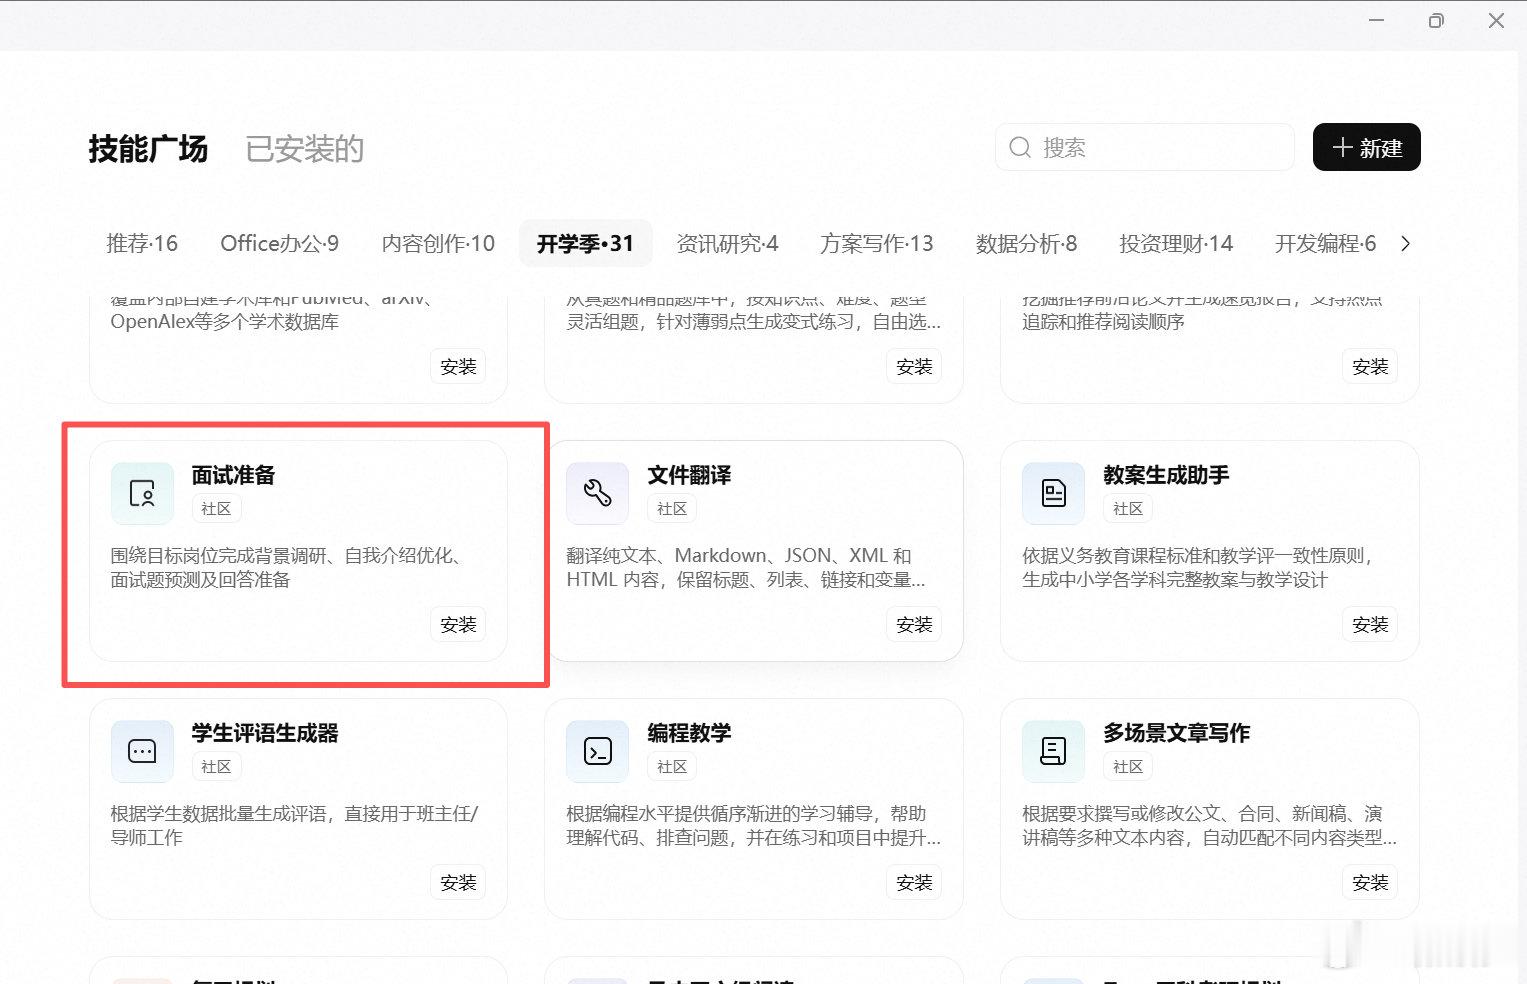The width and height of the screenshot is (1527, 984).
Task: Select the 开发编程·6 tab
Action: pyautogui.click(x=1325, y=244)
